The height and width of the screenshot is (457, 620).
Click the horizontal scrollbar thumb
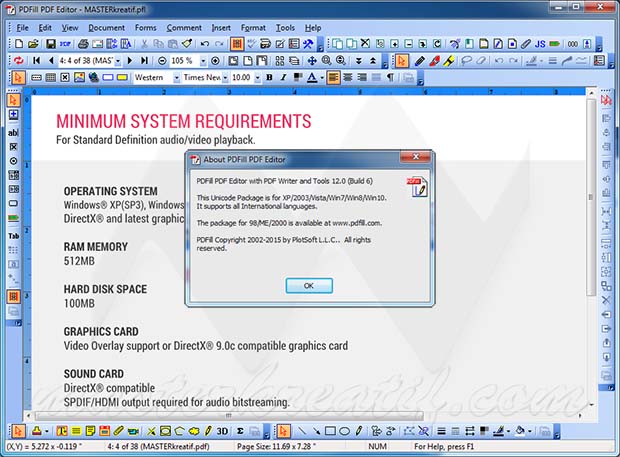point(229,415)
